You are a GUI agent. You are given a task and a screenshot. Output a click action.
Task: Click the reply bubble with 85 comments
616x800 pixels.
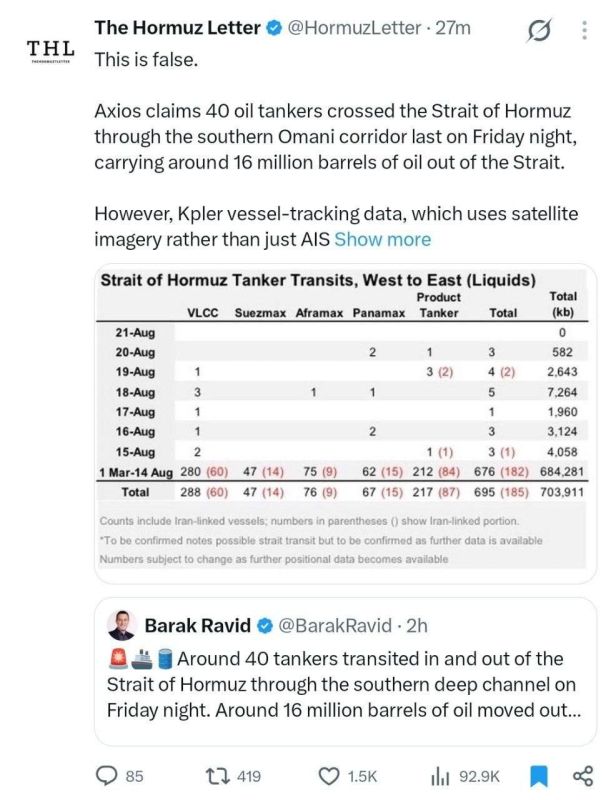(x=120, y=776)
